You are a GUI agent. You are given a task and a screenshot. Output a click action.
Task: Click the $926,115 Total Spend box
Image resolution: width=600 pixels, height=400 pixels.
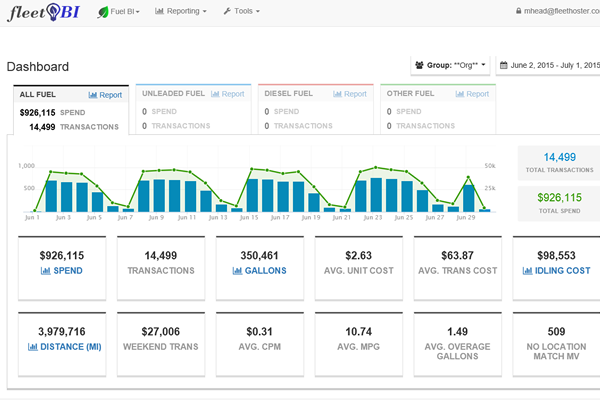point(559,204)
